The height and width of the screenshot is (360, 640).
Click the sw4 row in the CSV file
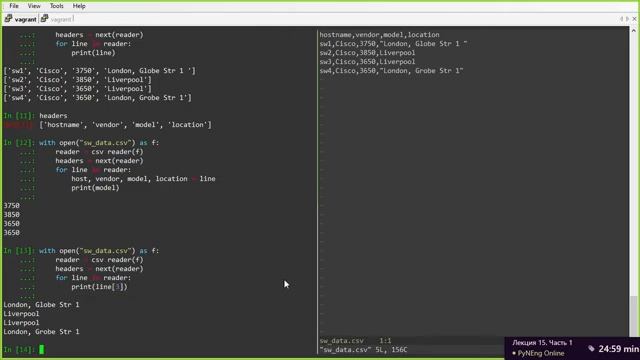click(391, 71)
